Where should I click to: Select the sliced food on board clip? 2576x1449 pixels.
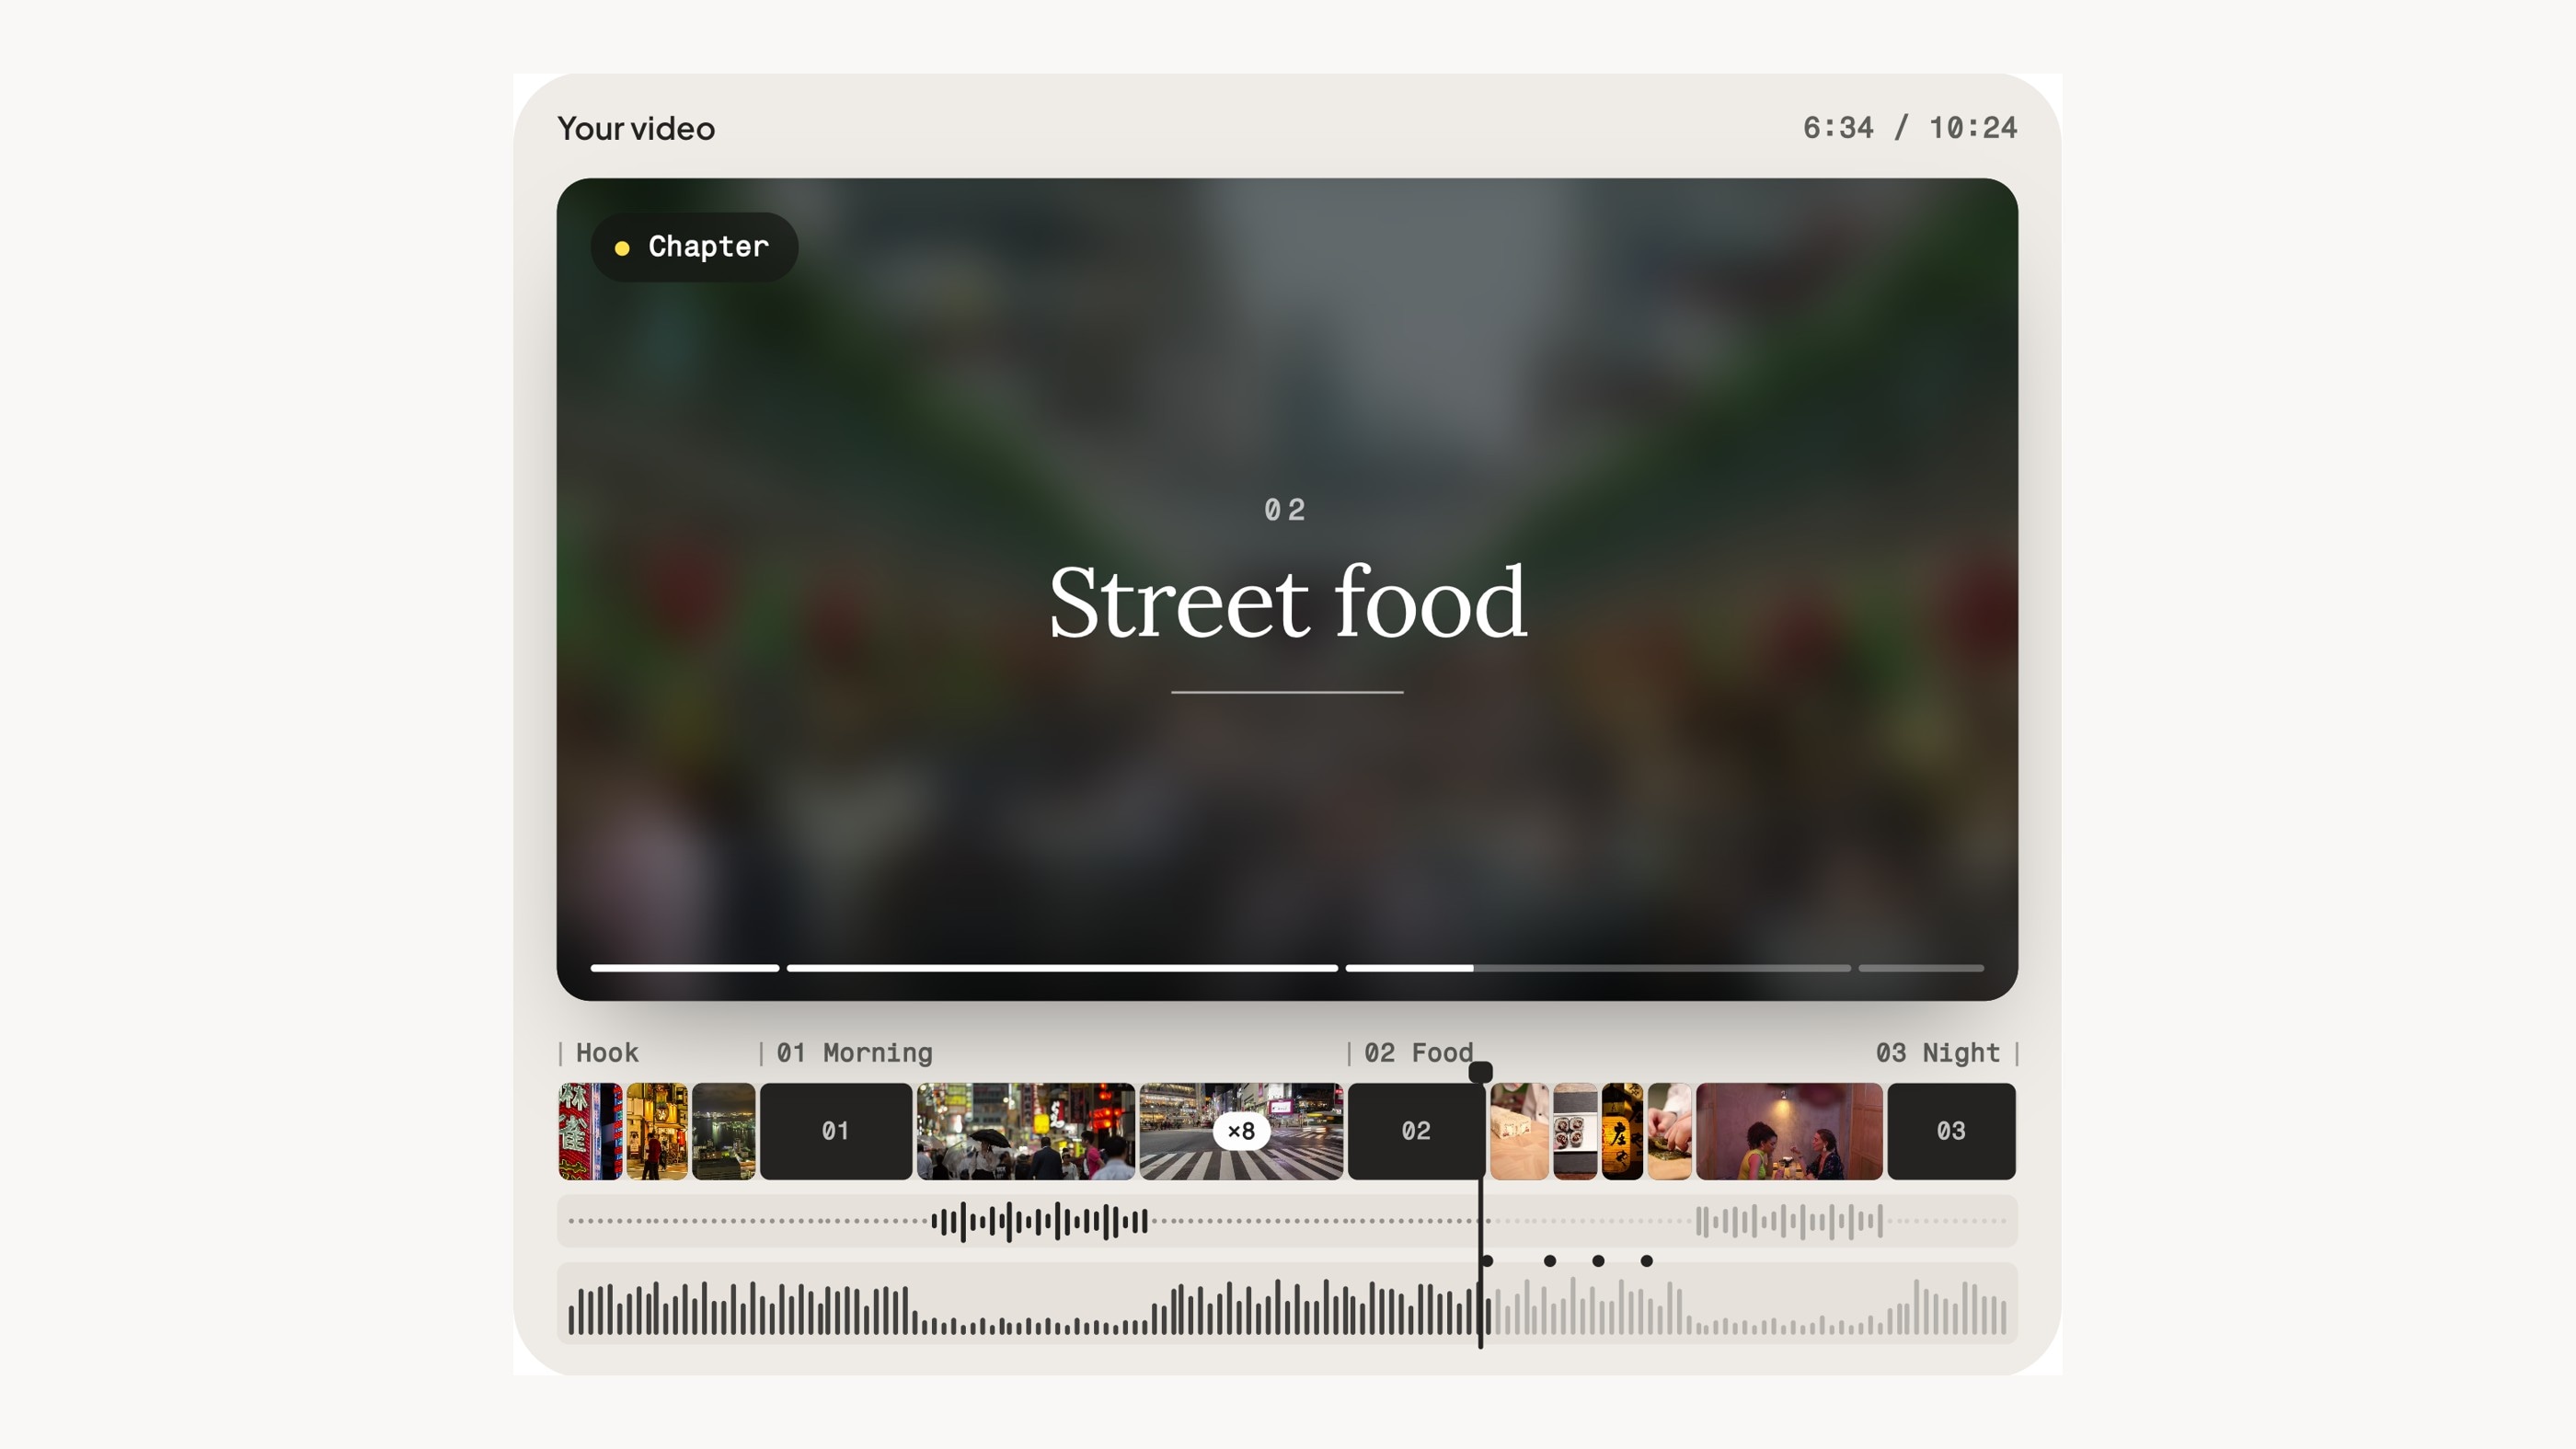click(x=1519, y=1131)
